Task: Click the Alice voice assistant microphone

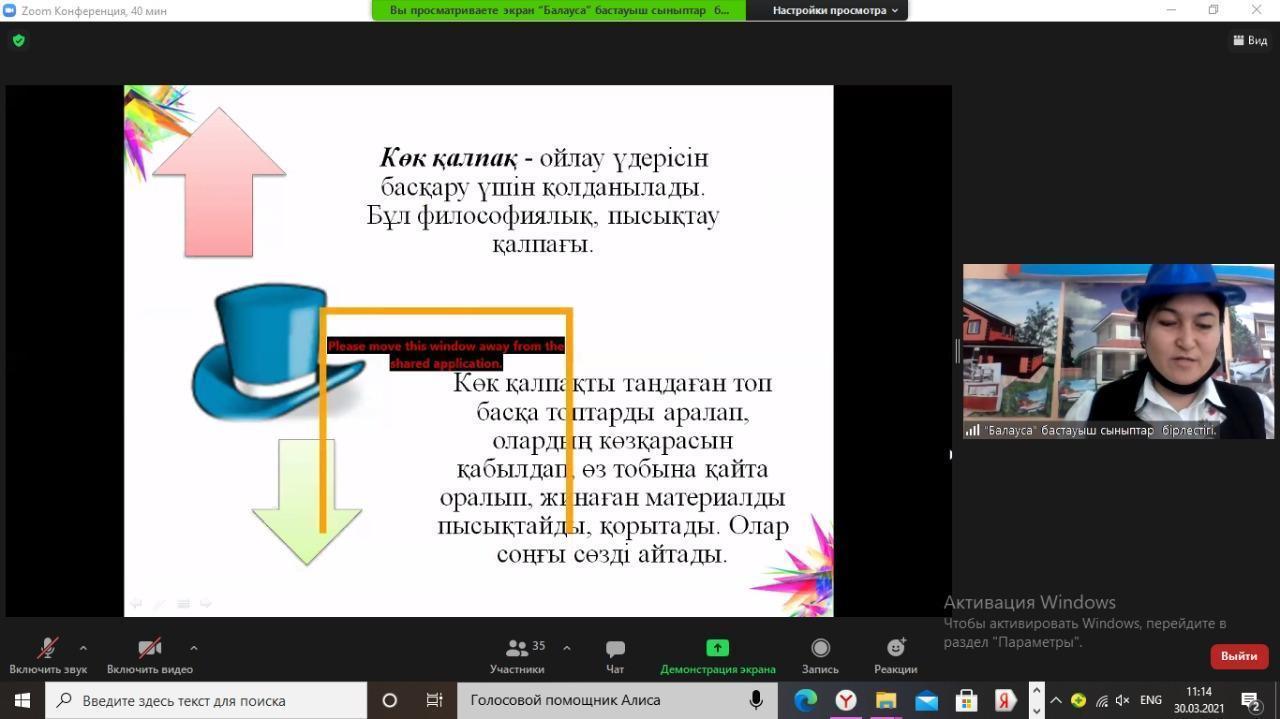Action: [756, 700]
